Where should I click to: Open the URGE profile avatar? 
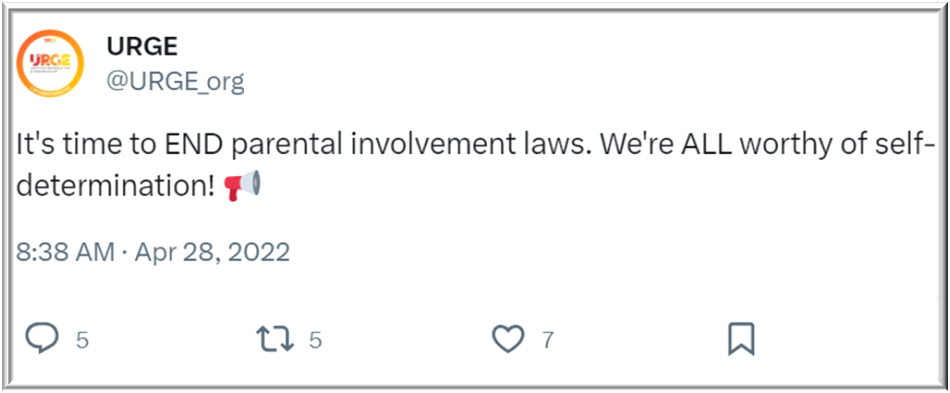[50, 64]
